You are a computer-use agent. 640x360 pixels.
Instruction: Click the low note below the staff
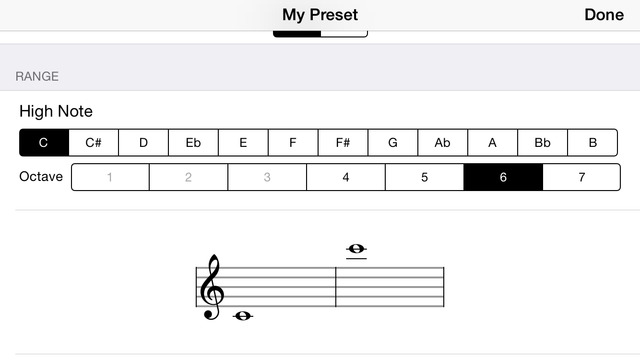click(x=243, y=316)
